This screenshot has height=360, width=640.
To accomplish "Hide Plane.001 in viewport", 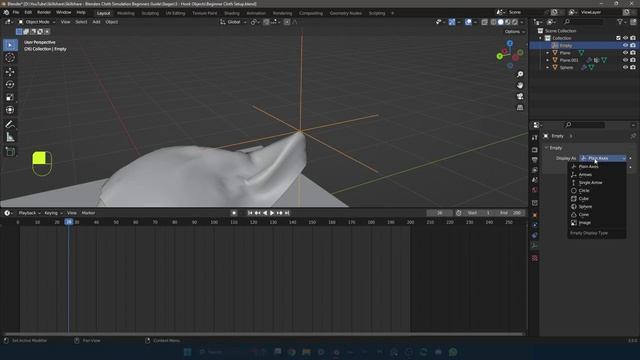I will click(x=625, y=60).
